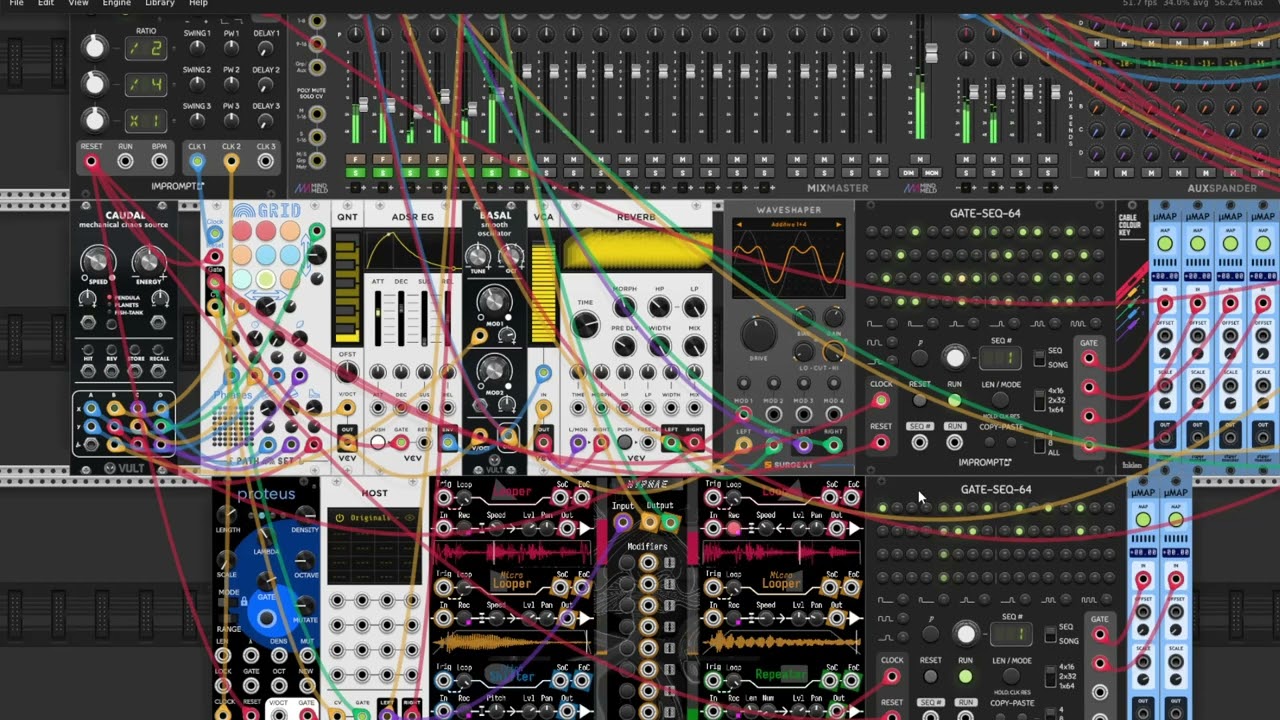Click the ratio display showing X 1

(144, 120)
